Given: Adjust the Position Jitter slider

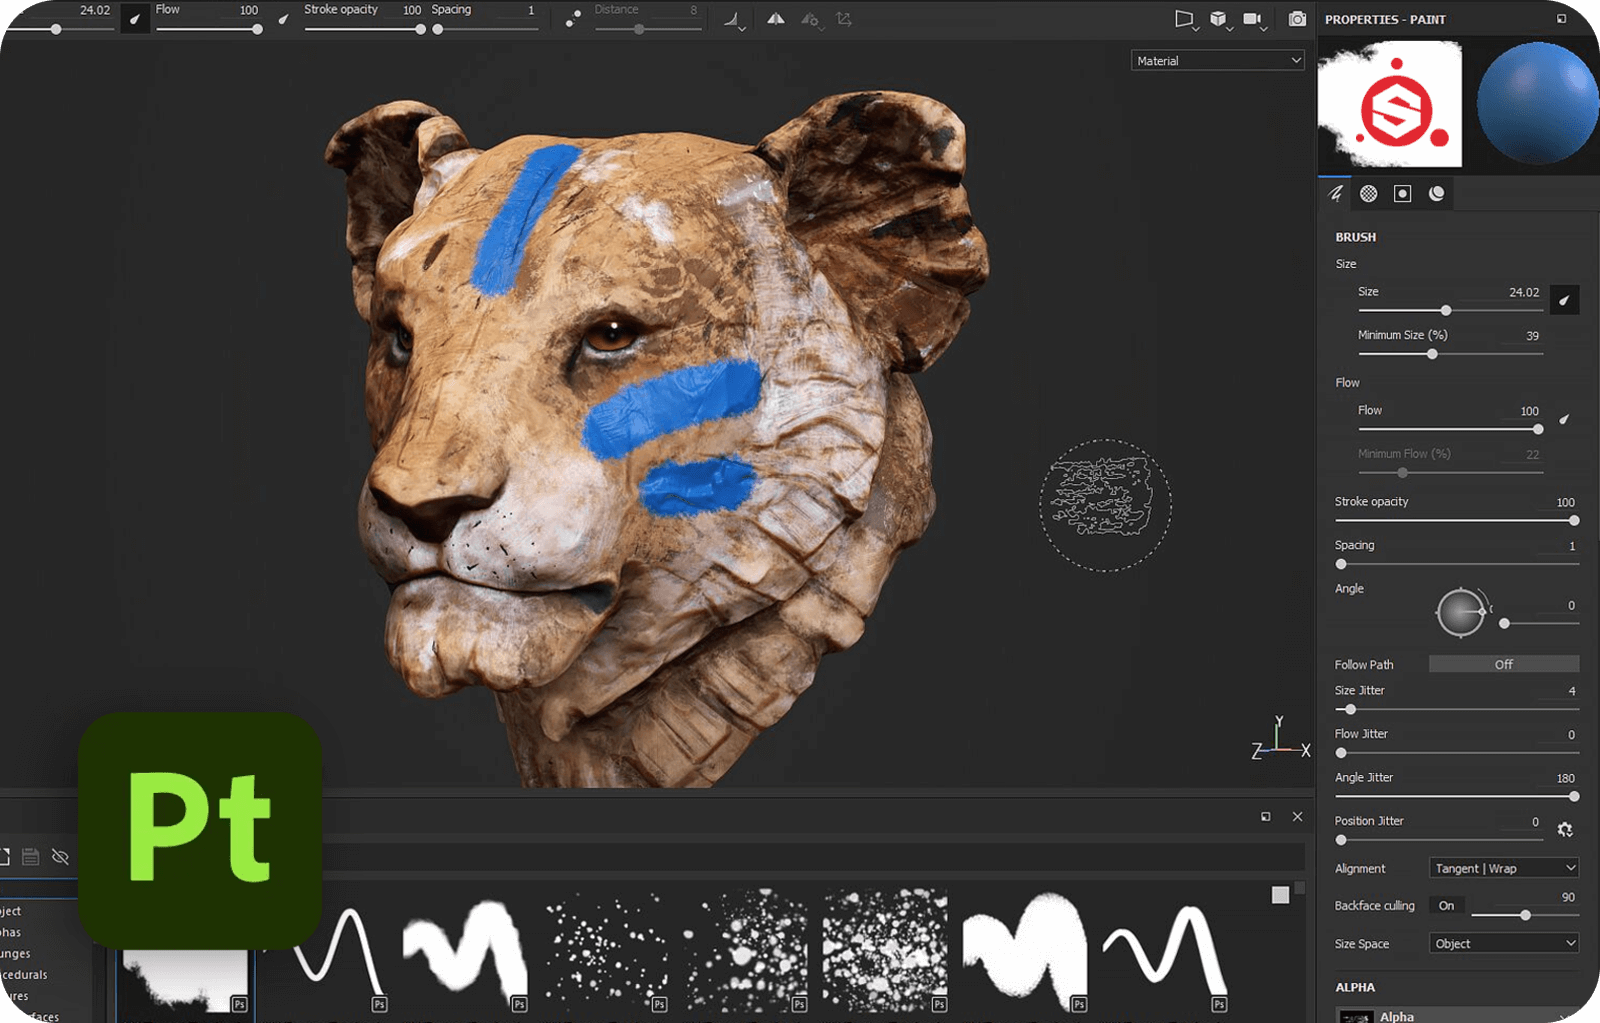Looking at the screenshot, I should (1439, 840).
